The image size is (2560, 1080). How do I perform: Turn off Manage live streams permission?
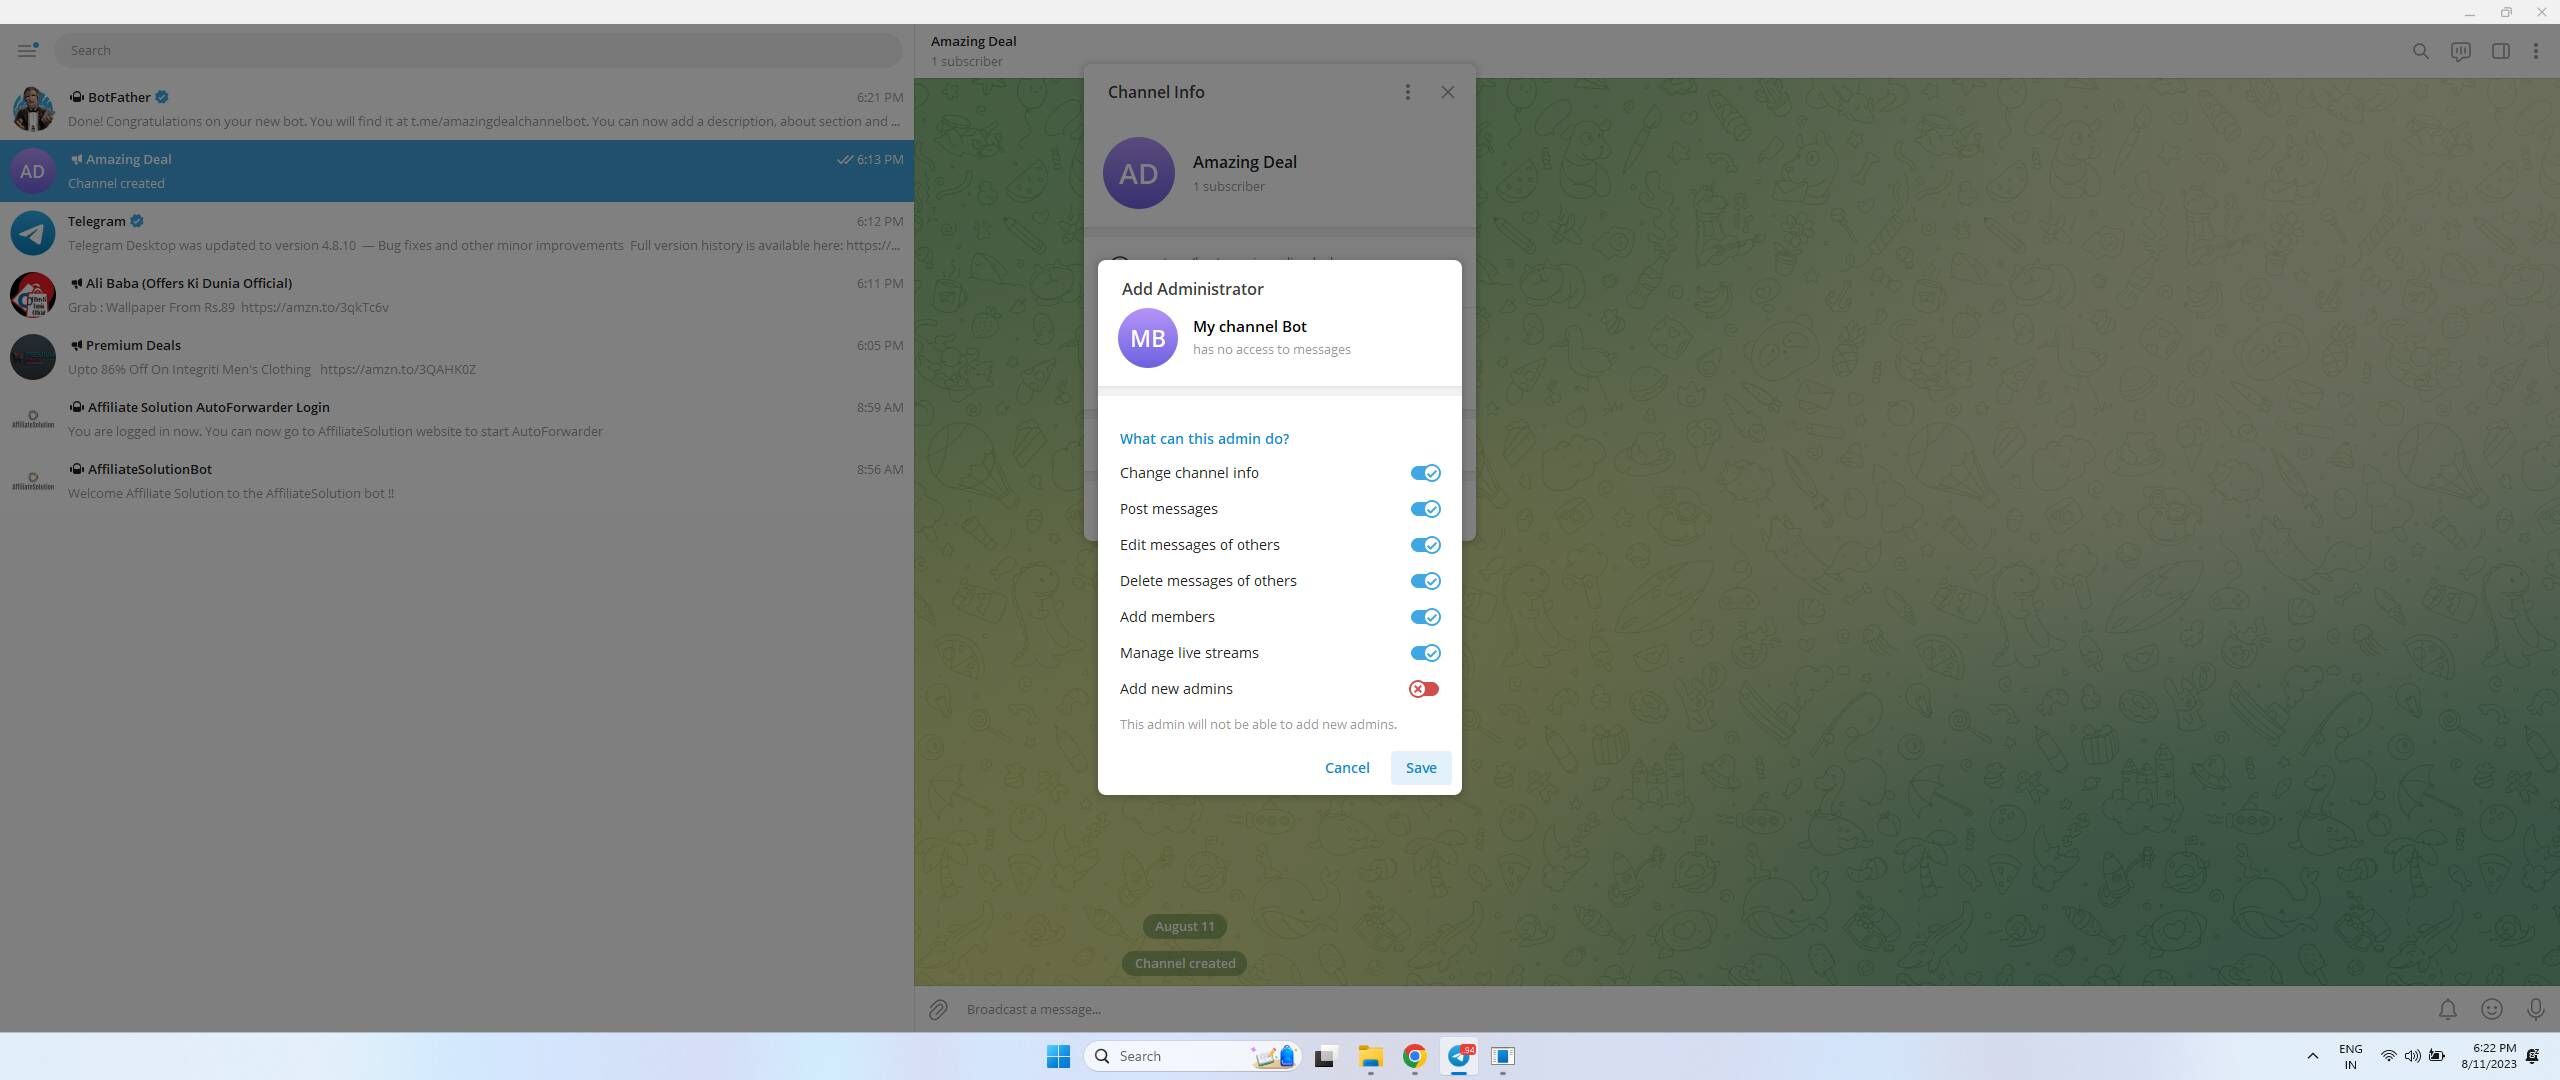click(x=1424, y=653)
